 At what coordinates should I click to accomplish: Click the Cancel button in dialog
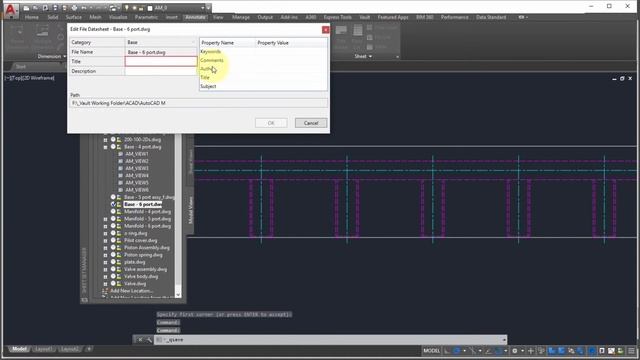(311, 123)
